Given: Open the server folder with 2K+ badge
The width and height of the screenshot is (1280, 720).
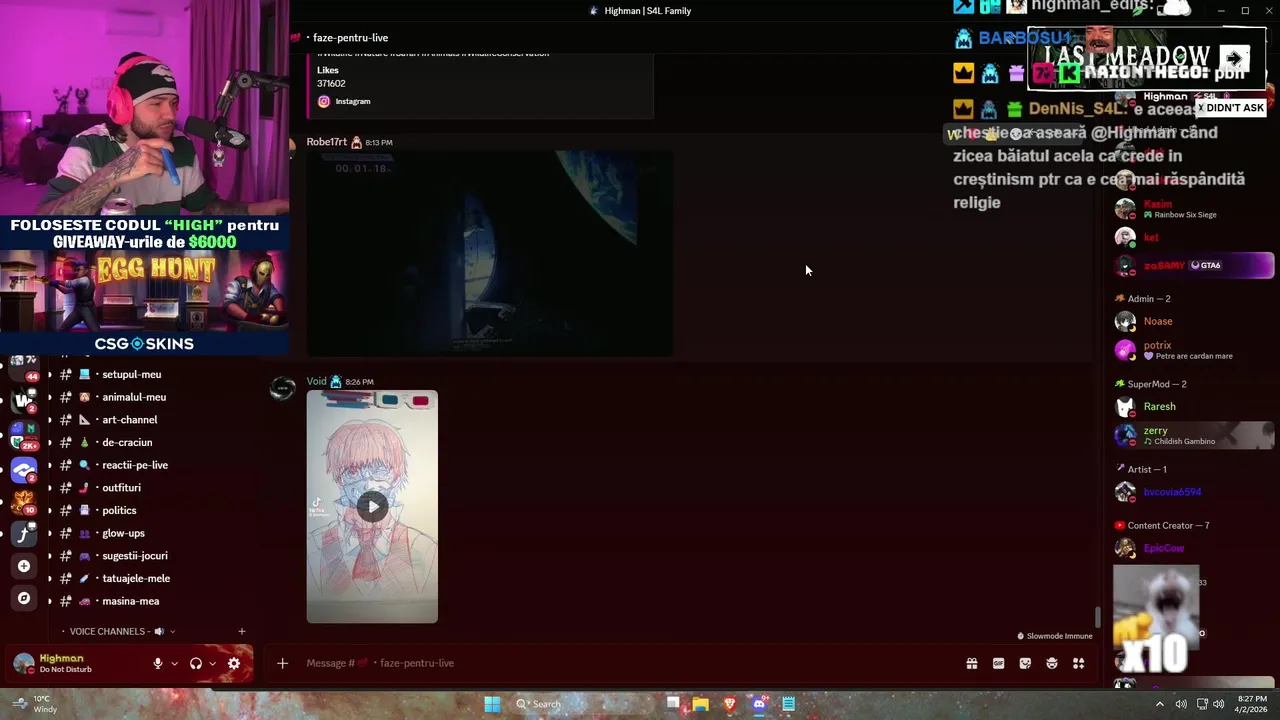Looking at the screenshot, I should [24, 435].
